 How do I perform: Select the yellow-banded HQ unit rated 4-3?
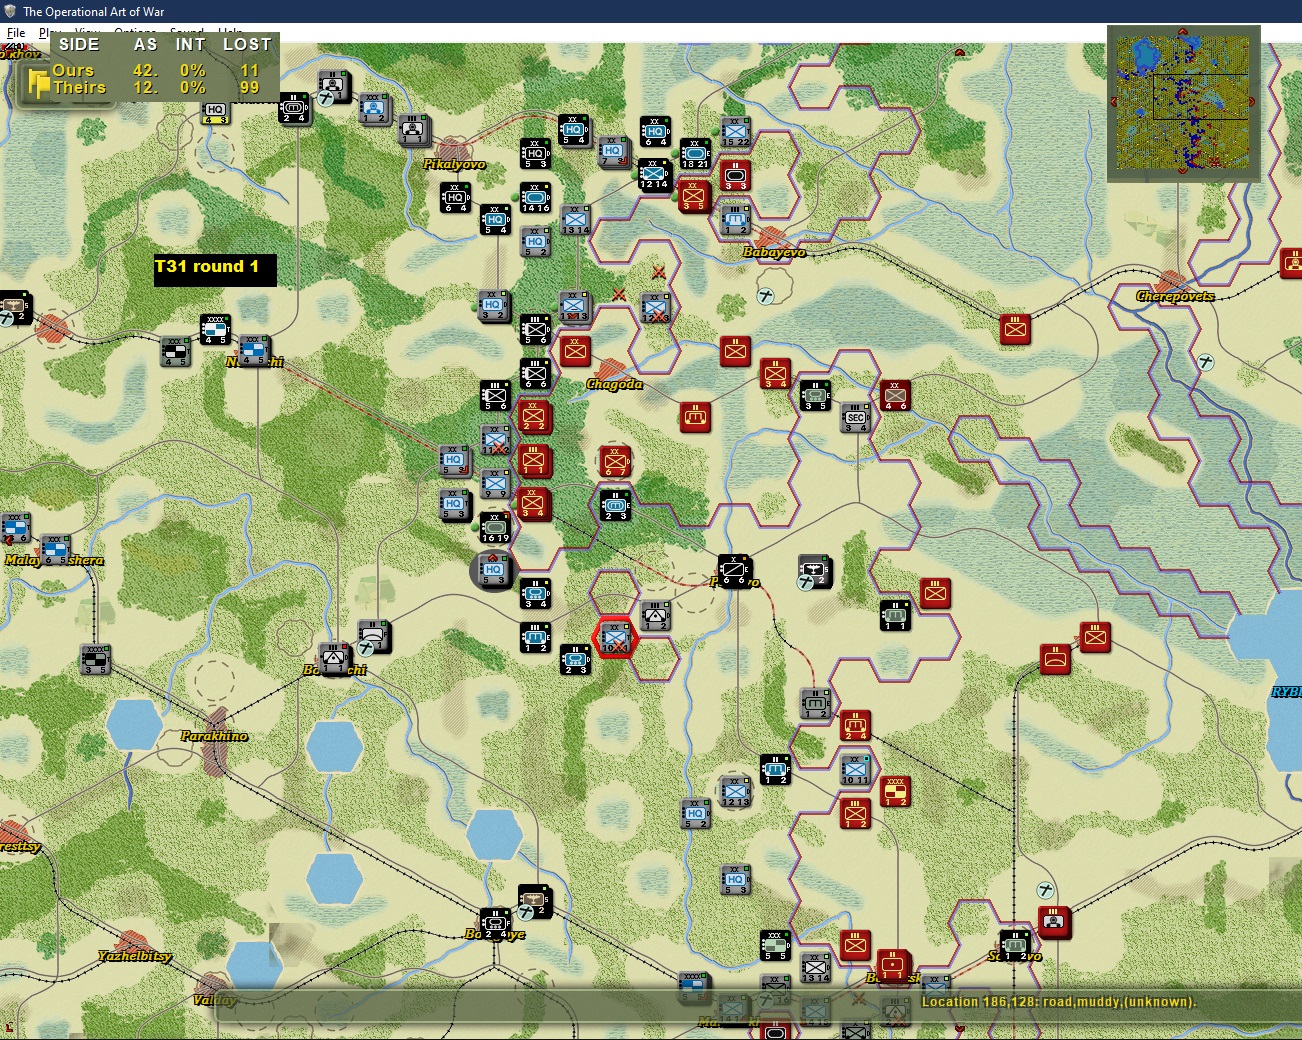coord(215,111)
